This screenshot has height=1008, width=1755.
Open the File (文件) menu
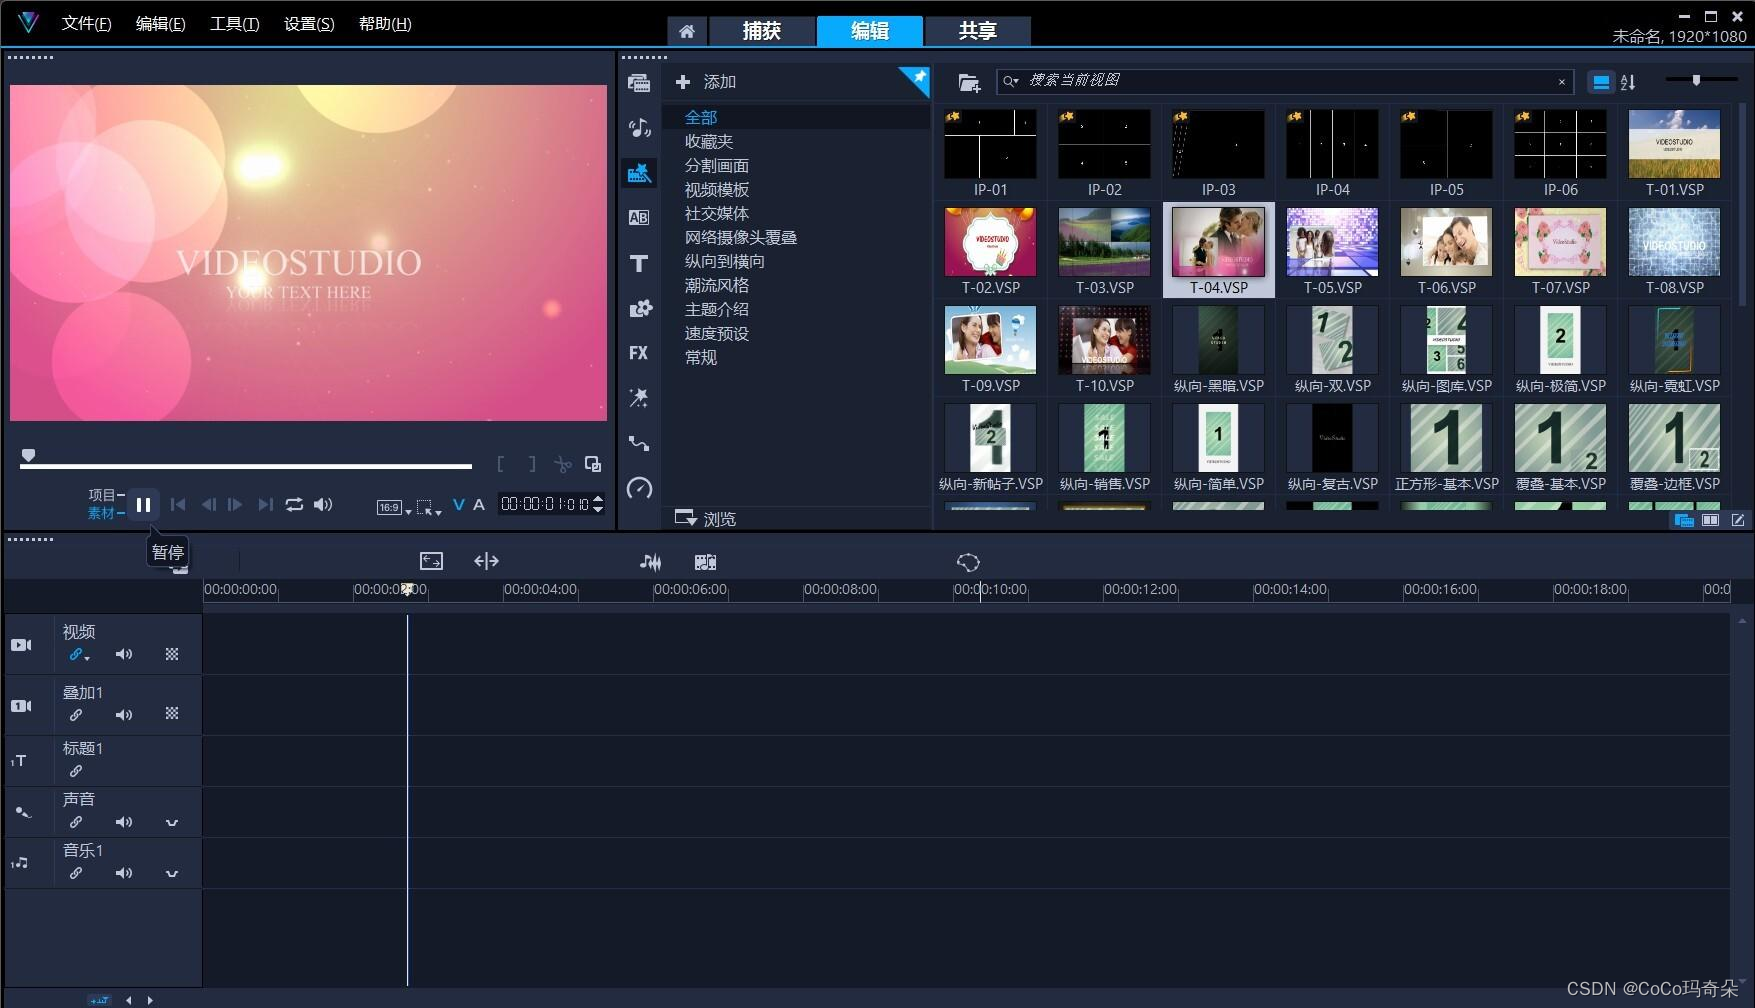[x=86, y=24]
